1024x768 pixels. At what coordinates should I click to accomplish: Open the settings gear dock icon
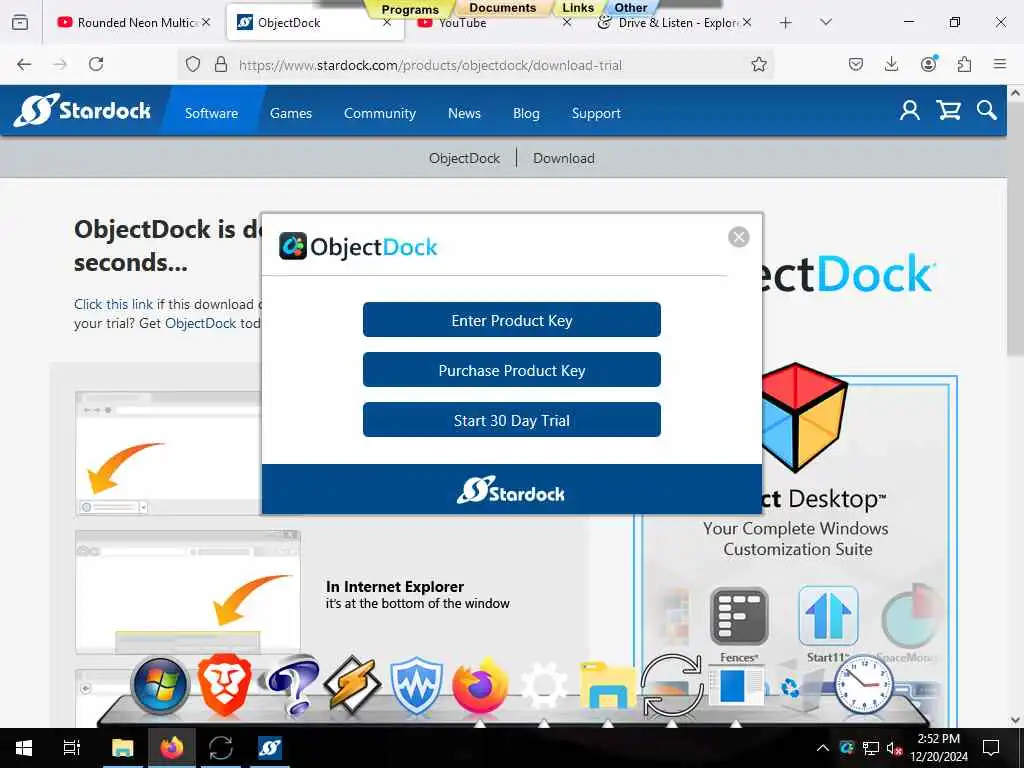(x=543, y=686)
